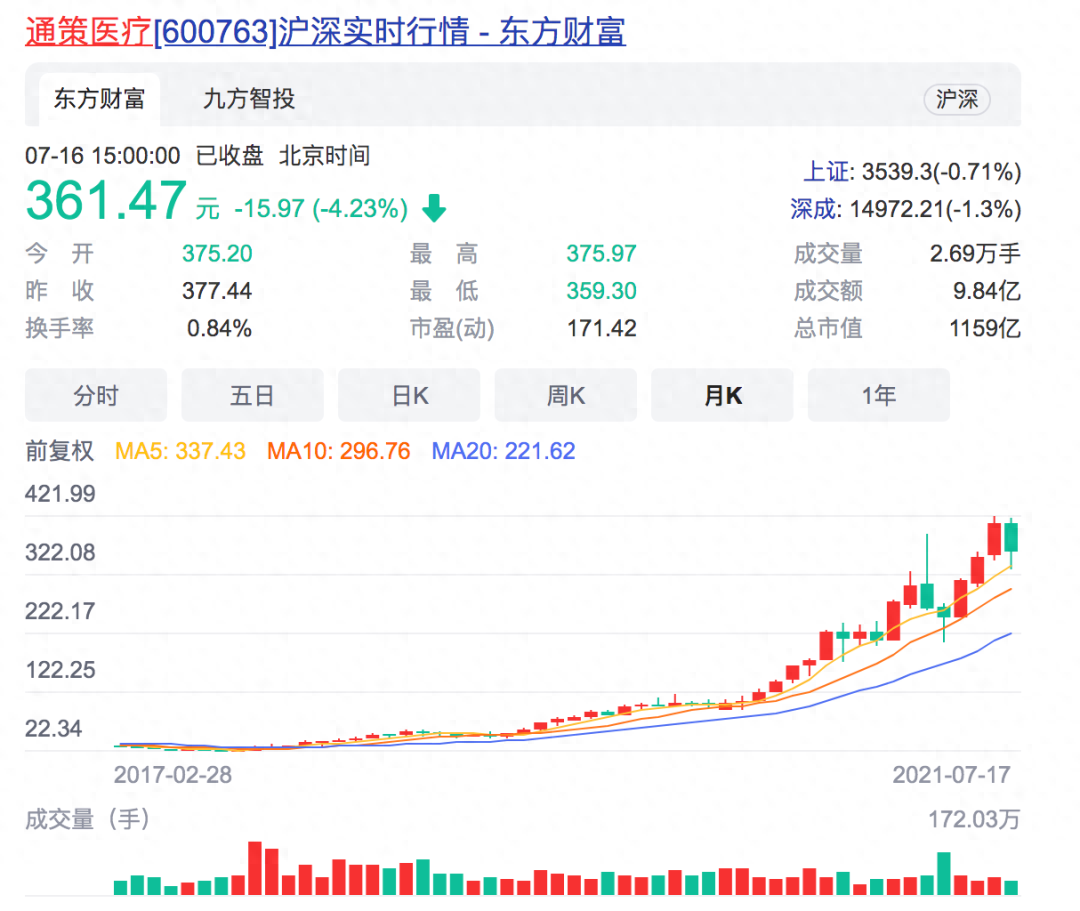Click the 上证 index link
This screenshot has width=1080, height=911.
827,171
